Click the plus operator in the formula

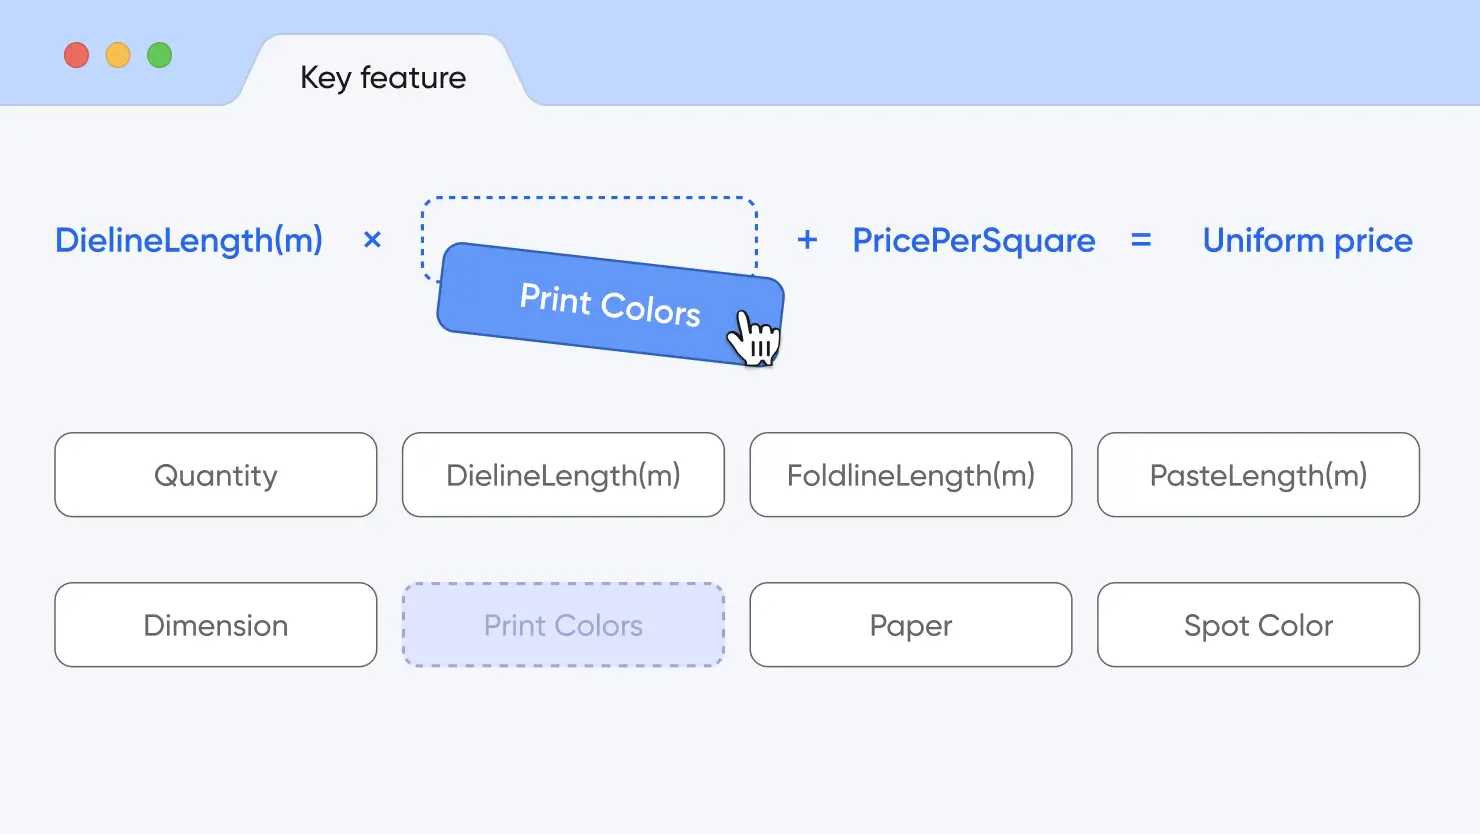(x=807, y=240)
